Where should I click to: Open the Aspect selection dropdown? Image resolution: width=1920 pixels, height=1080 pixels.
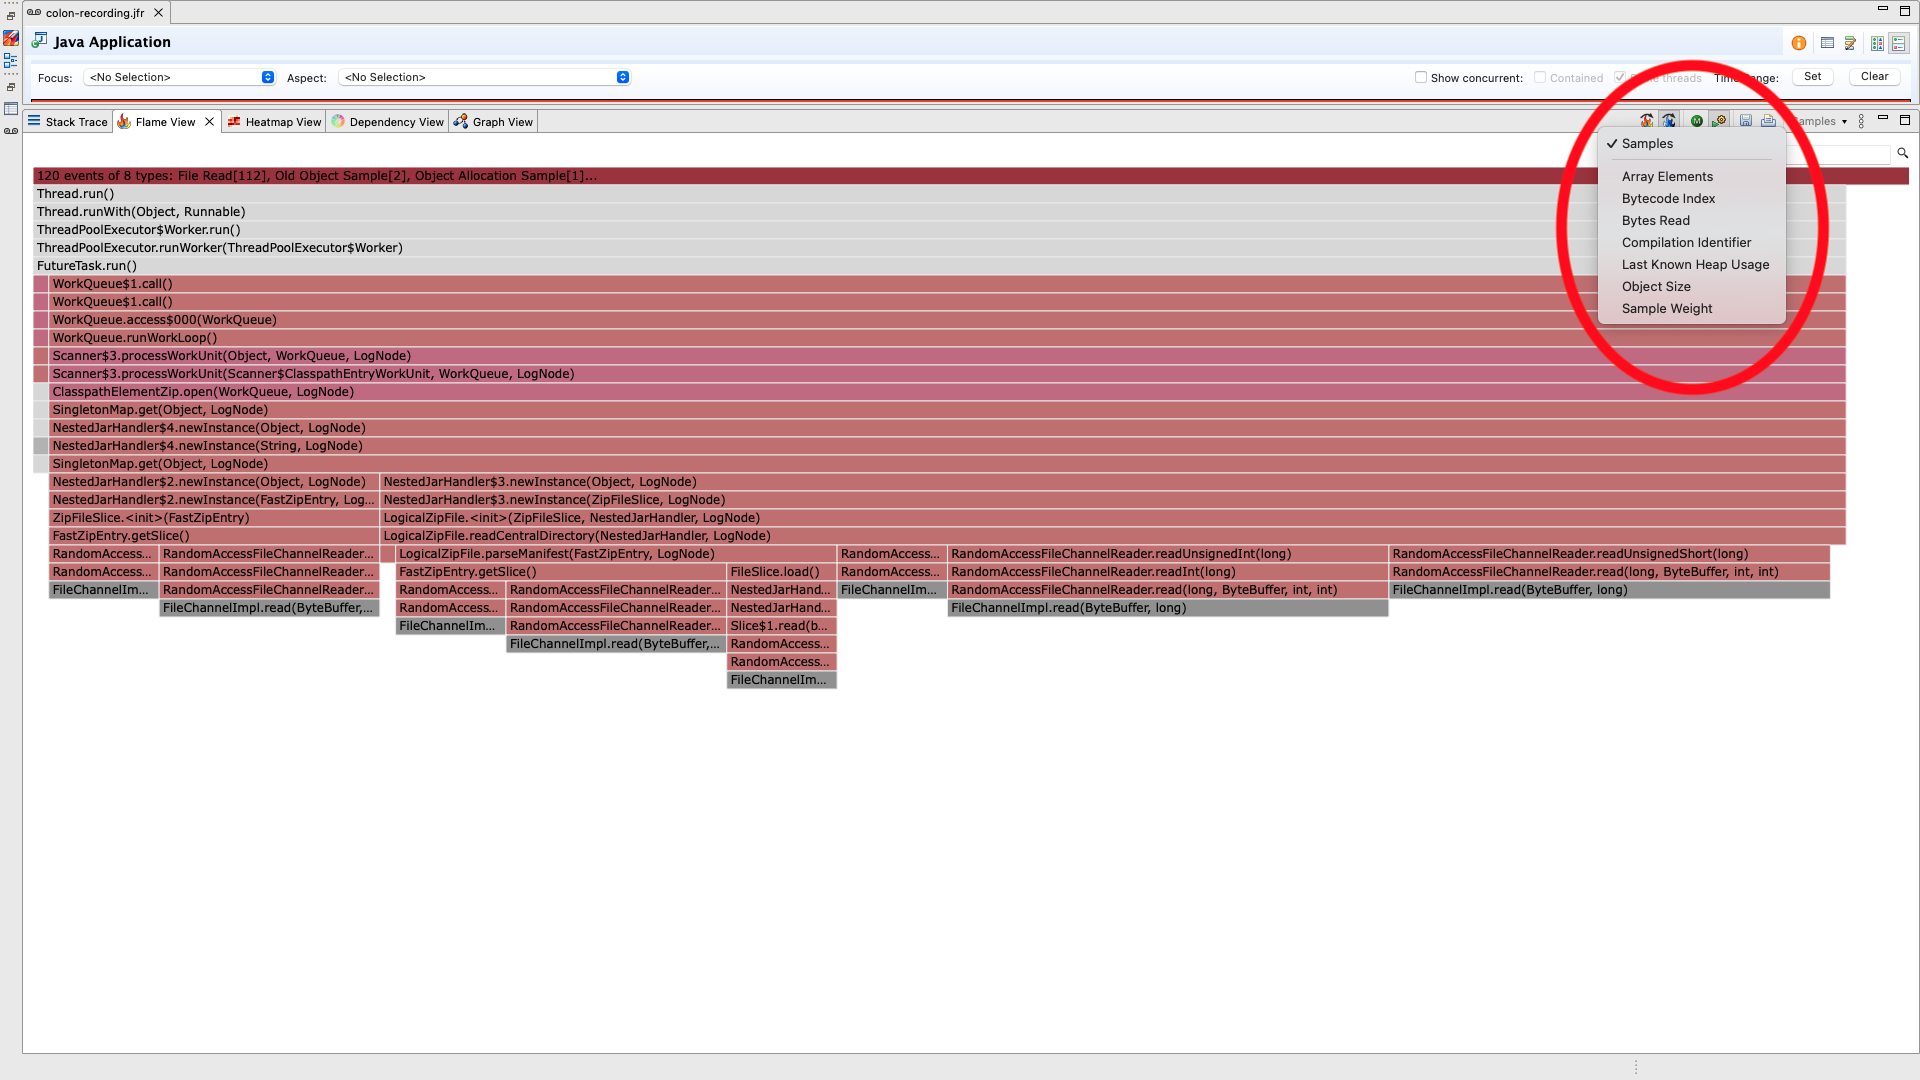[x=485, y=77]
